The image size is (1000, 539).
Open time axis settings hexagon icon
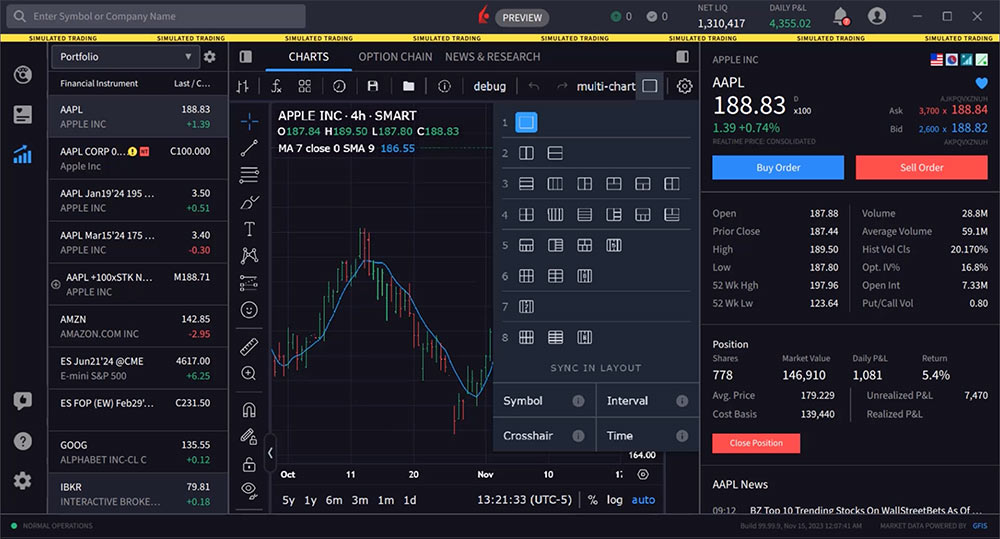pyautogui.click(x=643, y=474)
